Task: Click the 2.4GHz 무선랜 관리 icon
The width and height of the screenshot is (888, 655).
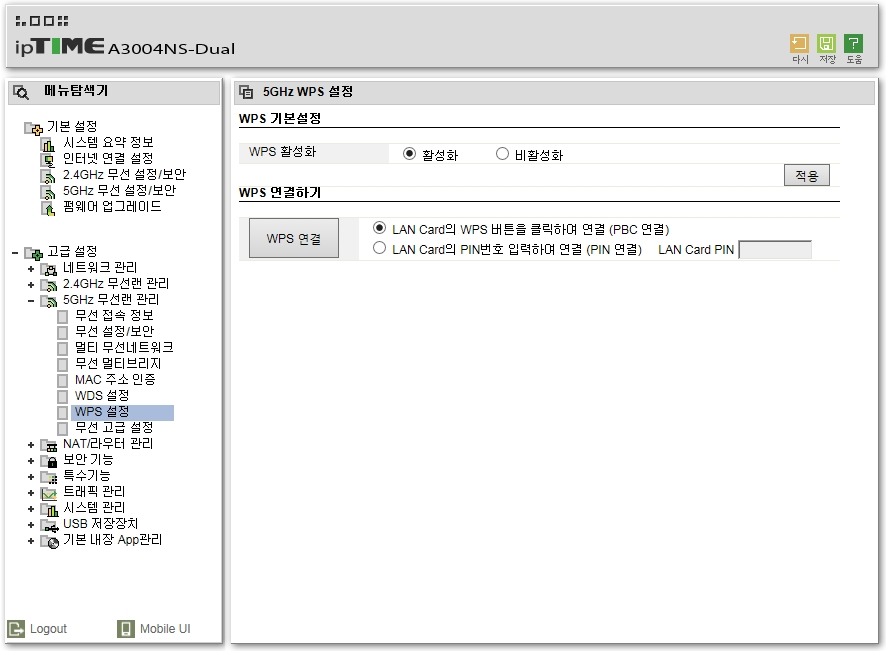Action: [x=49, y=285]
